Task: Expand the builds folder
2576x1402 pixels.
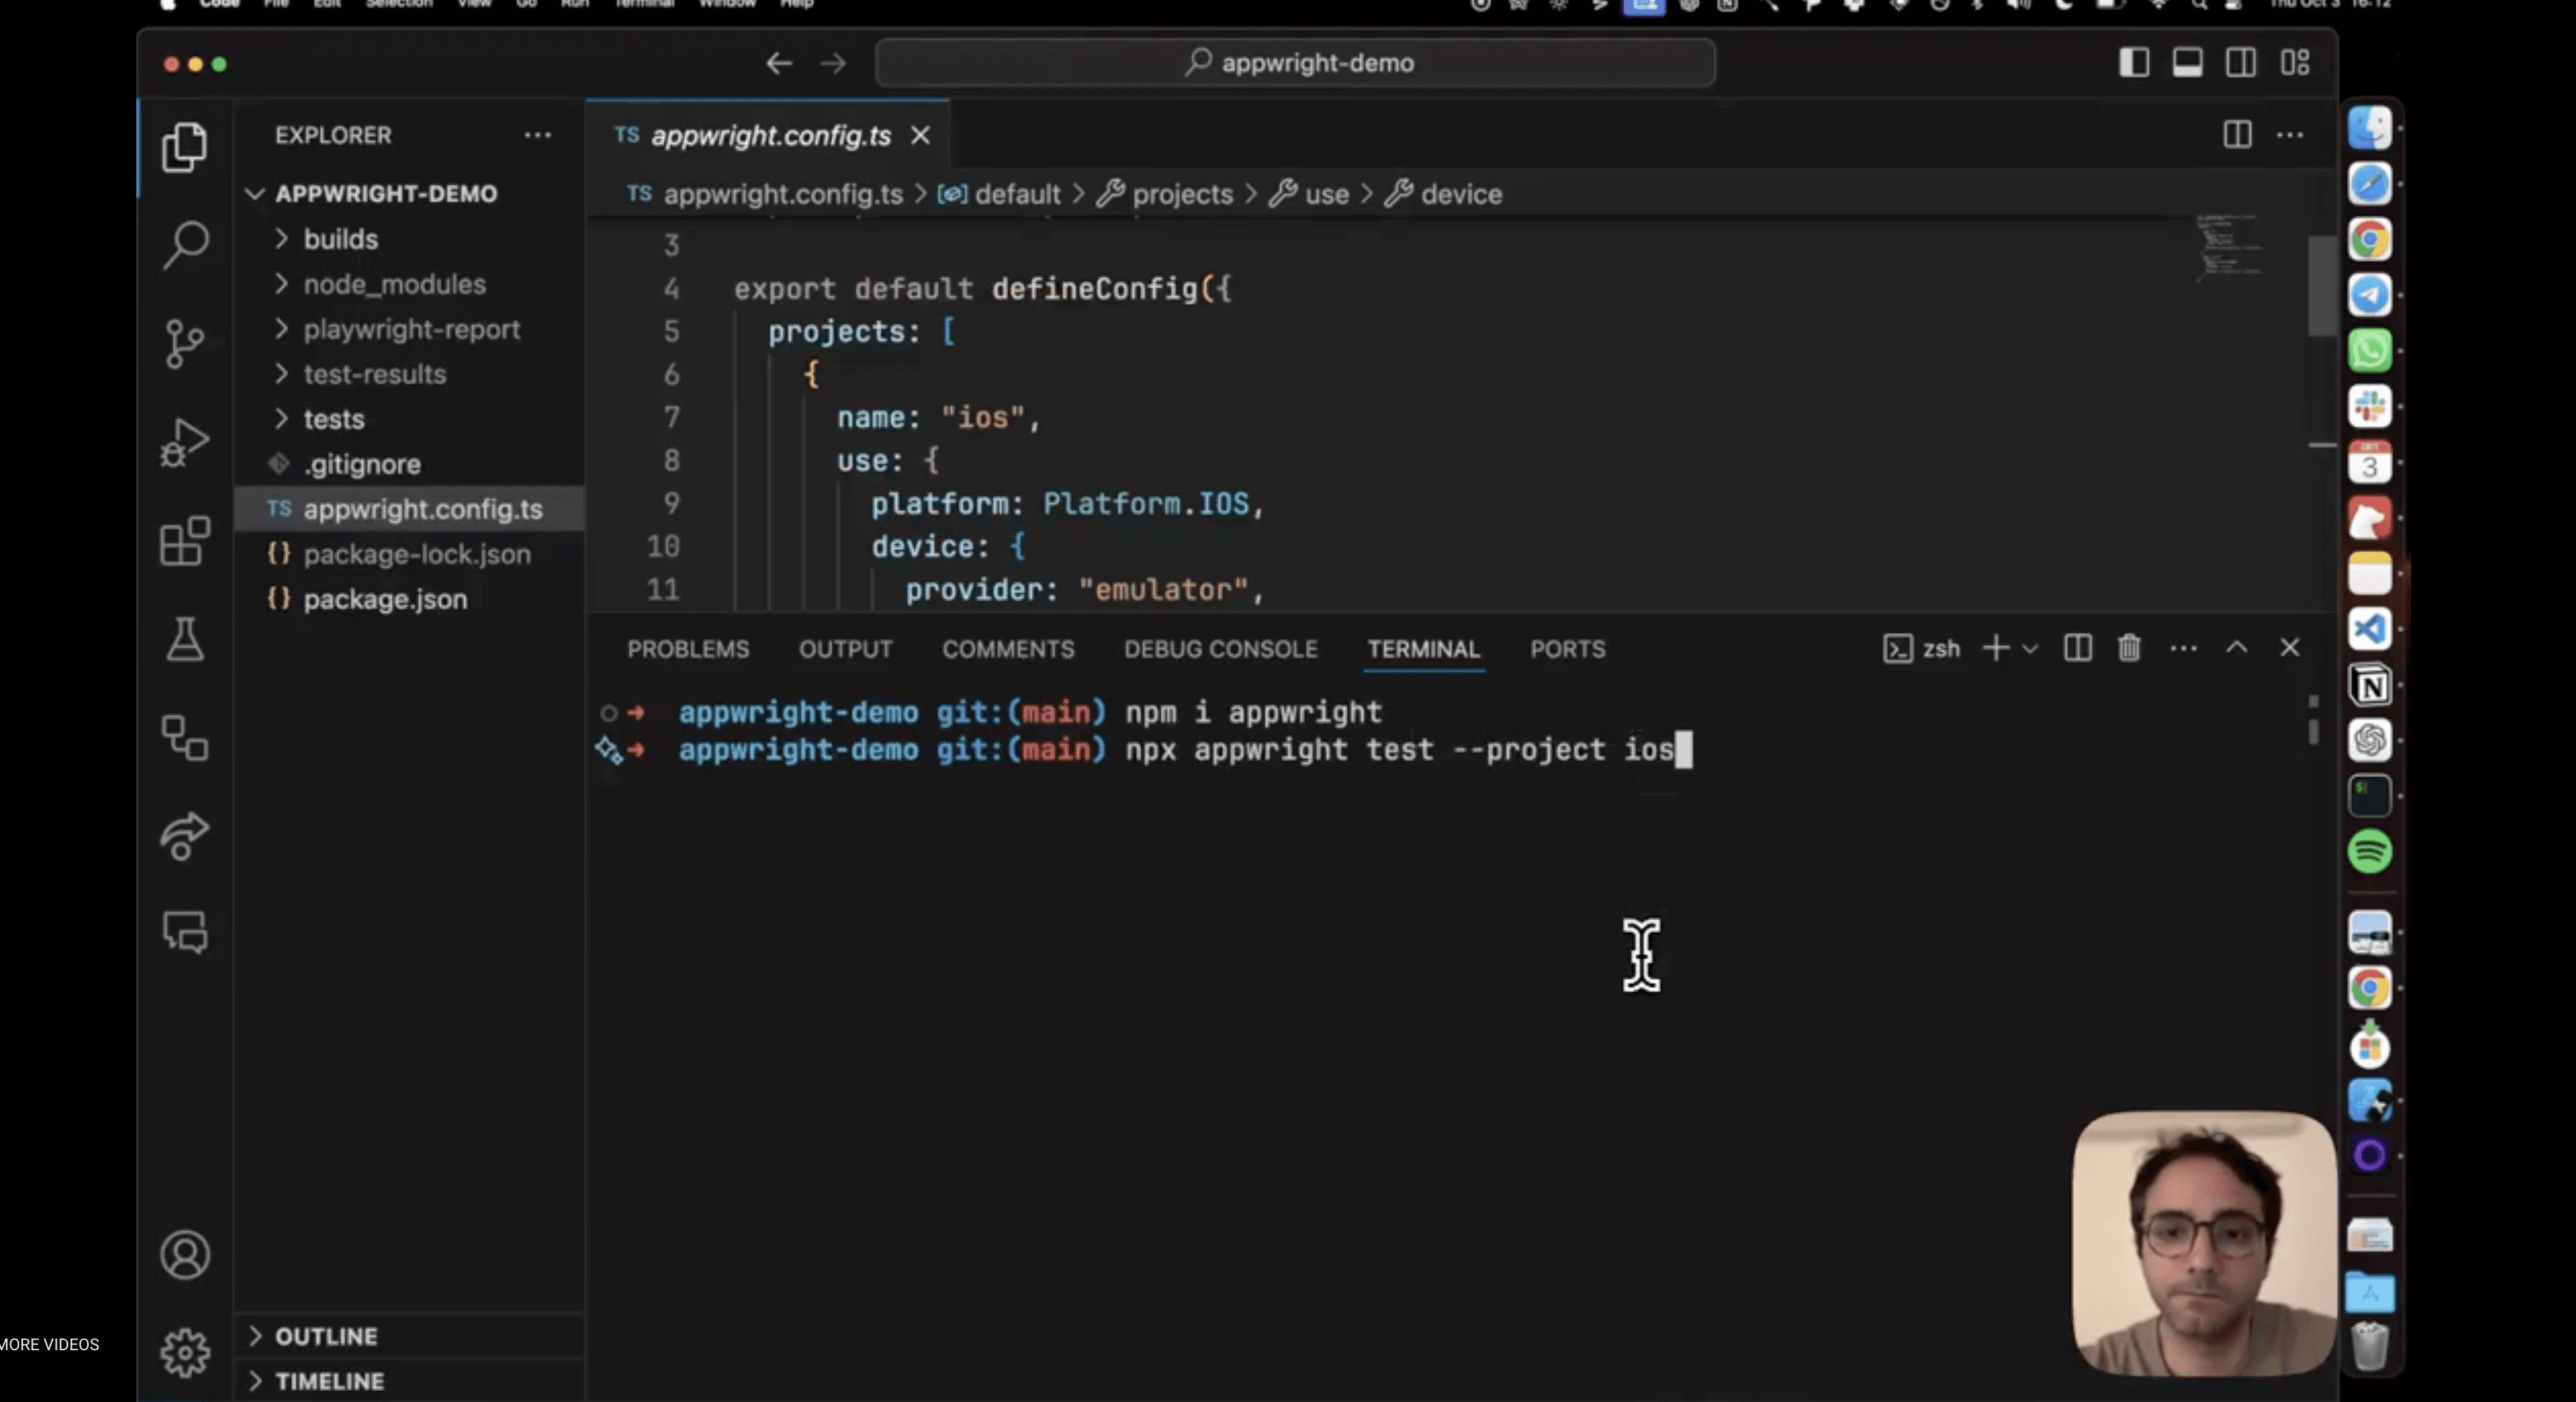Action: 340,239
